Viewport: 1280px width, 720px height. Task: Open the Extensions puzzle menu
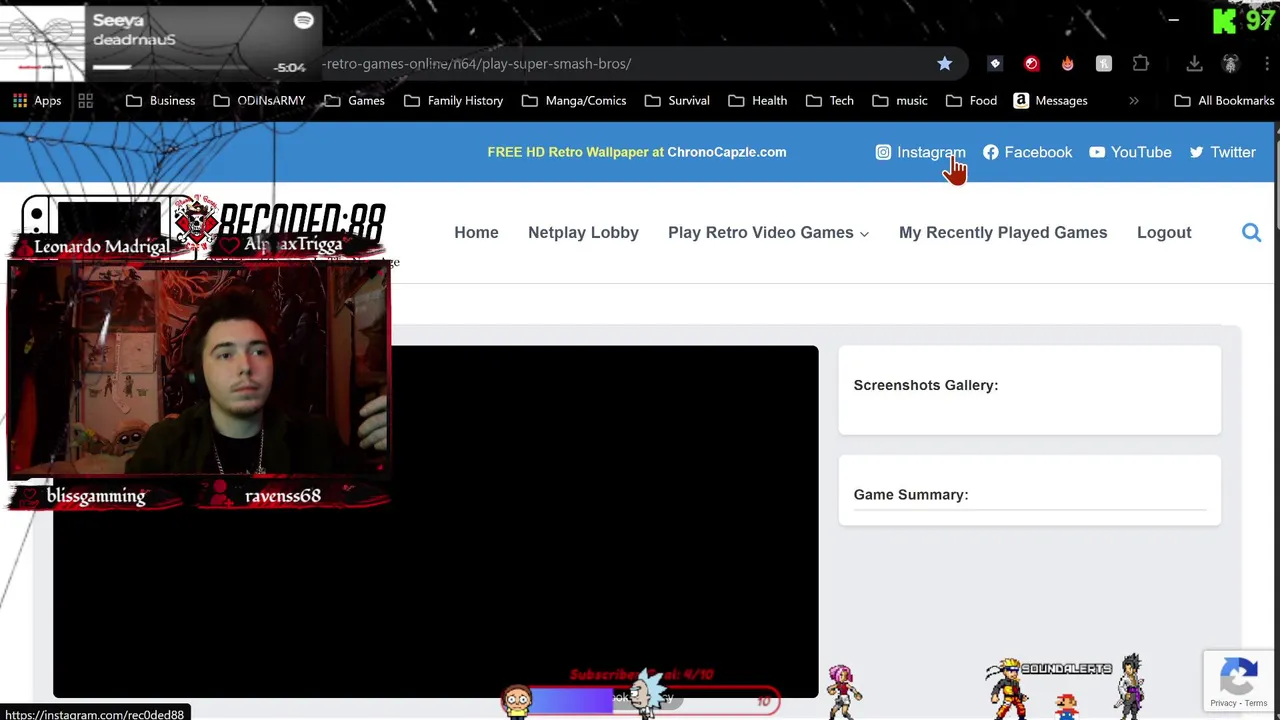click(x=1141, y=63)
